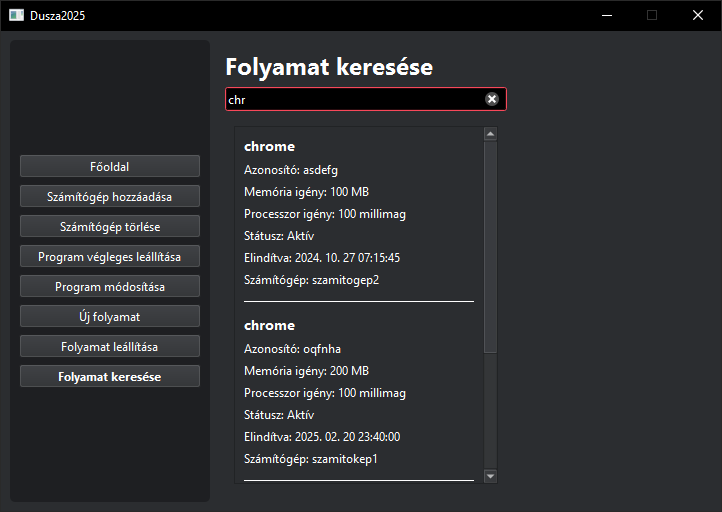Screen dimensions: 722x512
Task: Click the scrollbar up arrow
Action: pyautogui.click(x=490, y=134)
